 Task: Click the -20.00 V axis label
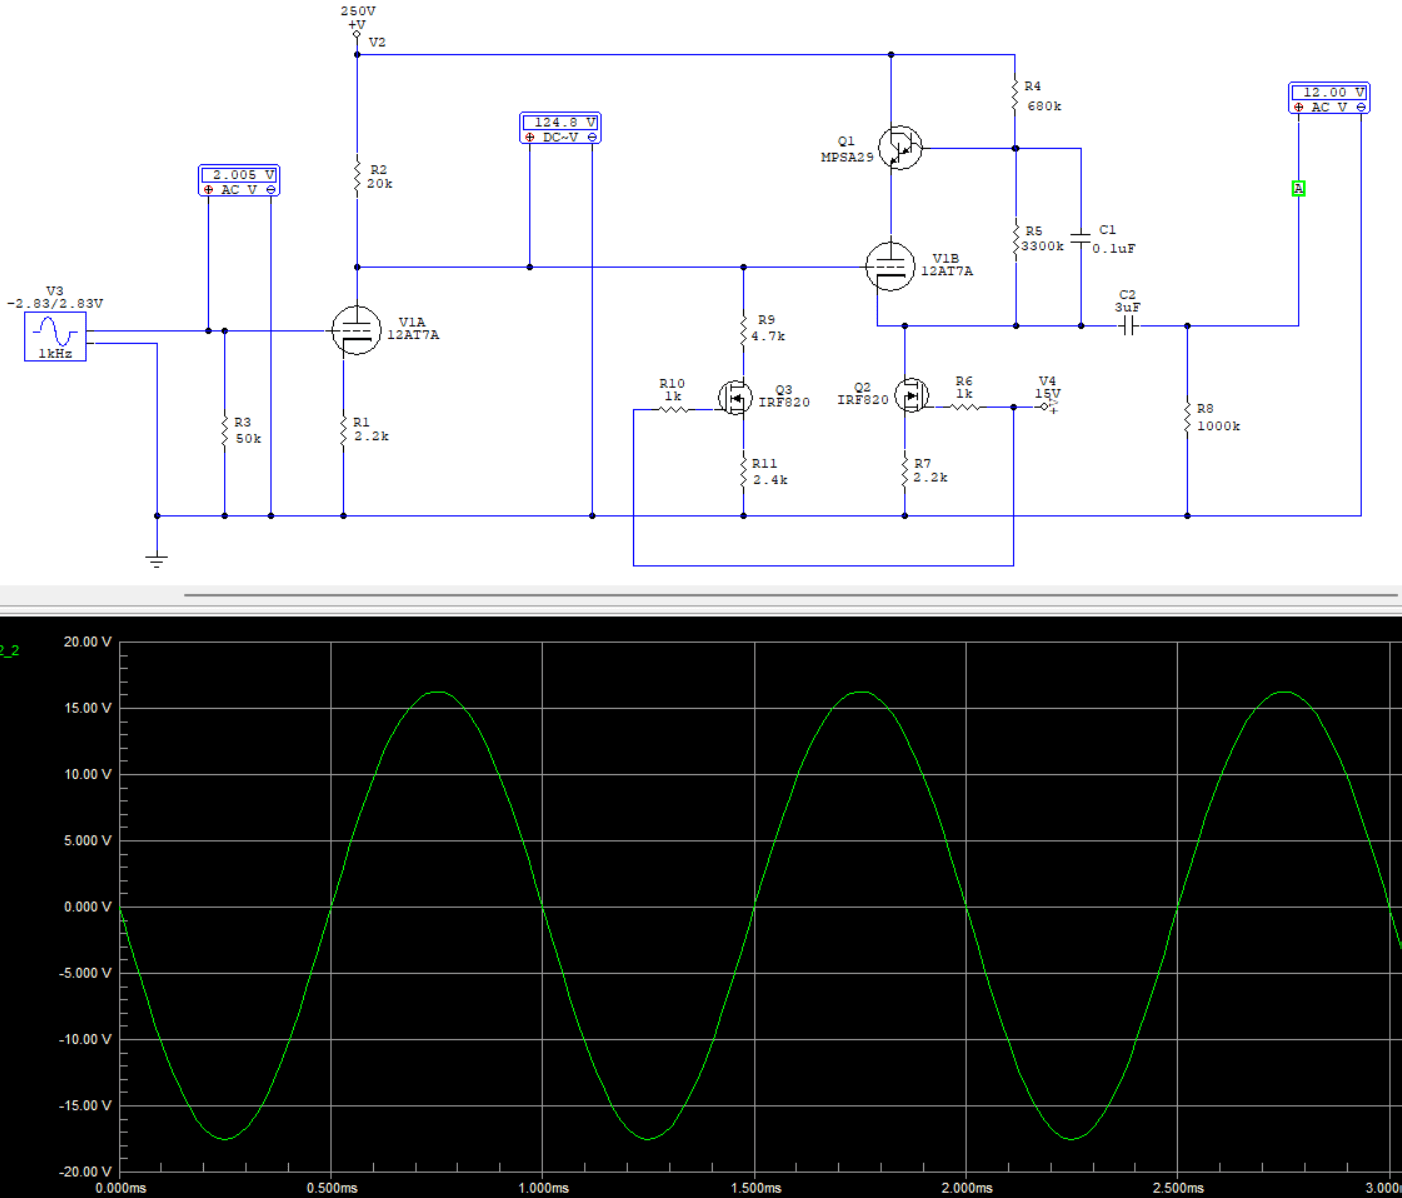pyautogui.click(x=85, y=1171)
